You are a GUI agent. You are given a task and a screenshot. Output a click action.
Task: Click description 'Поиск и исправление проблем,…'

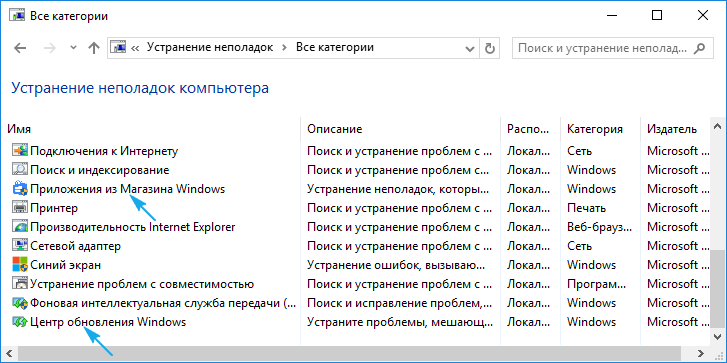[400, 303]
